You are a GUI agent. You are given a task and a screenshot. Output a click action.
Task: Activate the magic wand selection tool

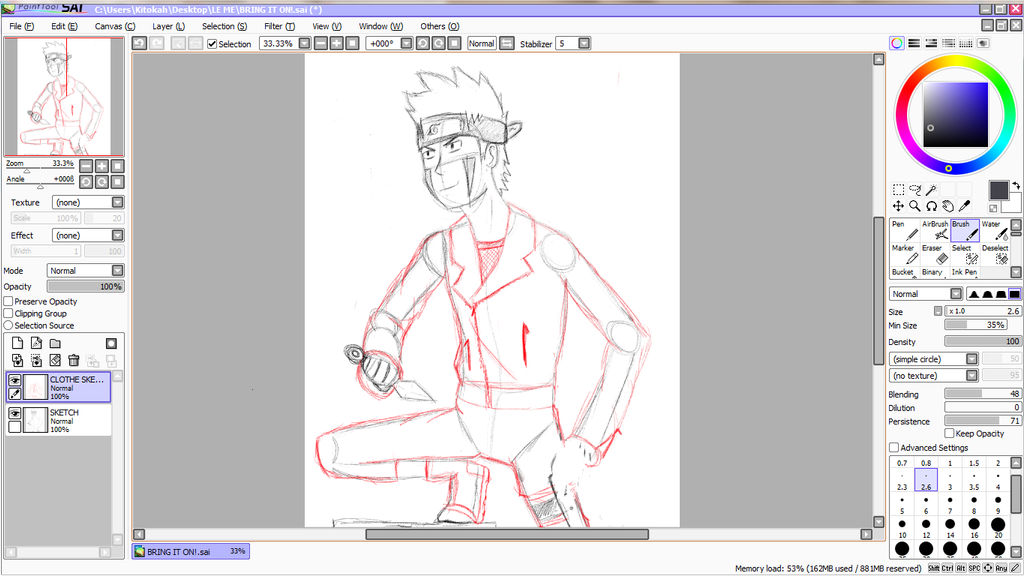(931, 190)
